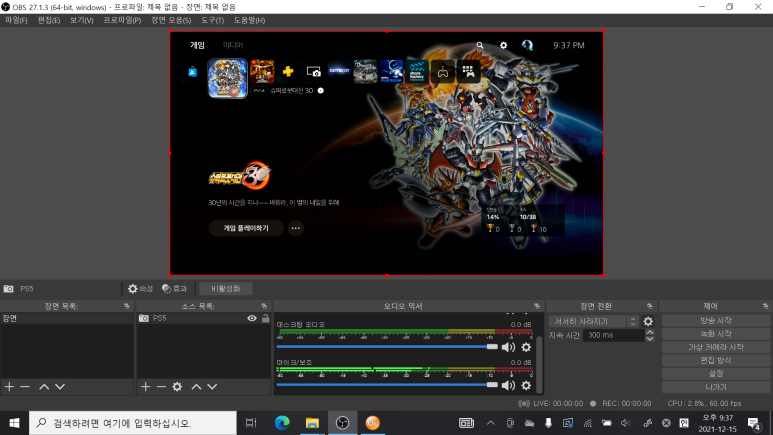773x435 pixels.
Task: Open Microsoft Edge from taskbar
Action: pos(282,423)
